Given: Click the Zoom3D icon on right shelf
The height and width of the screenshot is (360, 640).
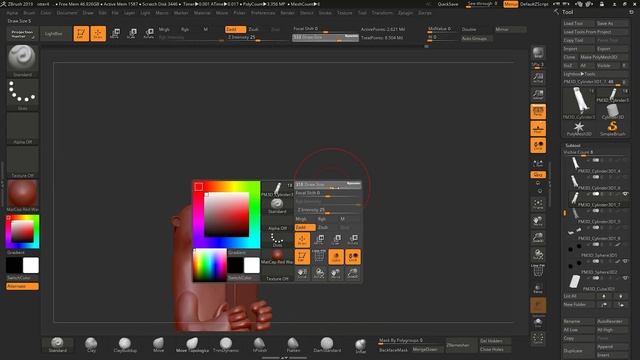Looking at the screenshot, I should pos(538,238).
